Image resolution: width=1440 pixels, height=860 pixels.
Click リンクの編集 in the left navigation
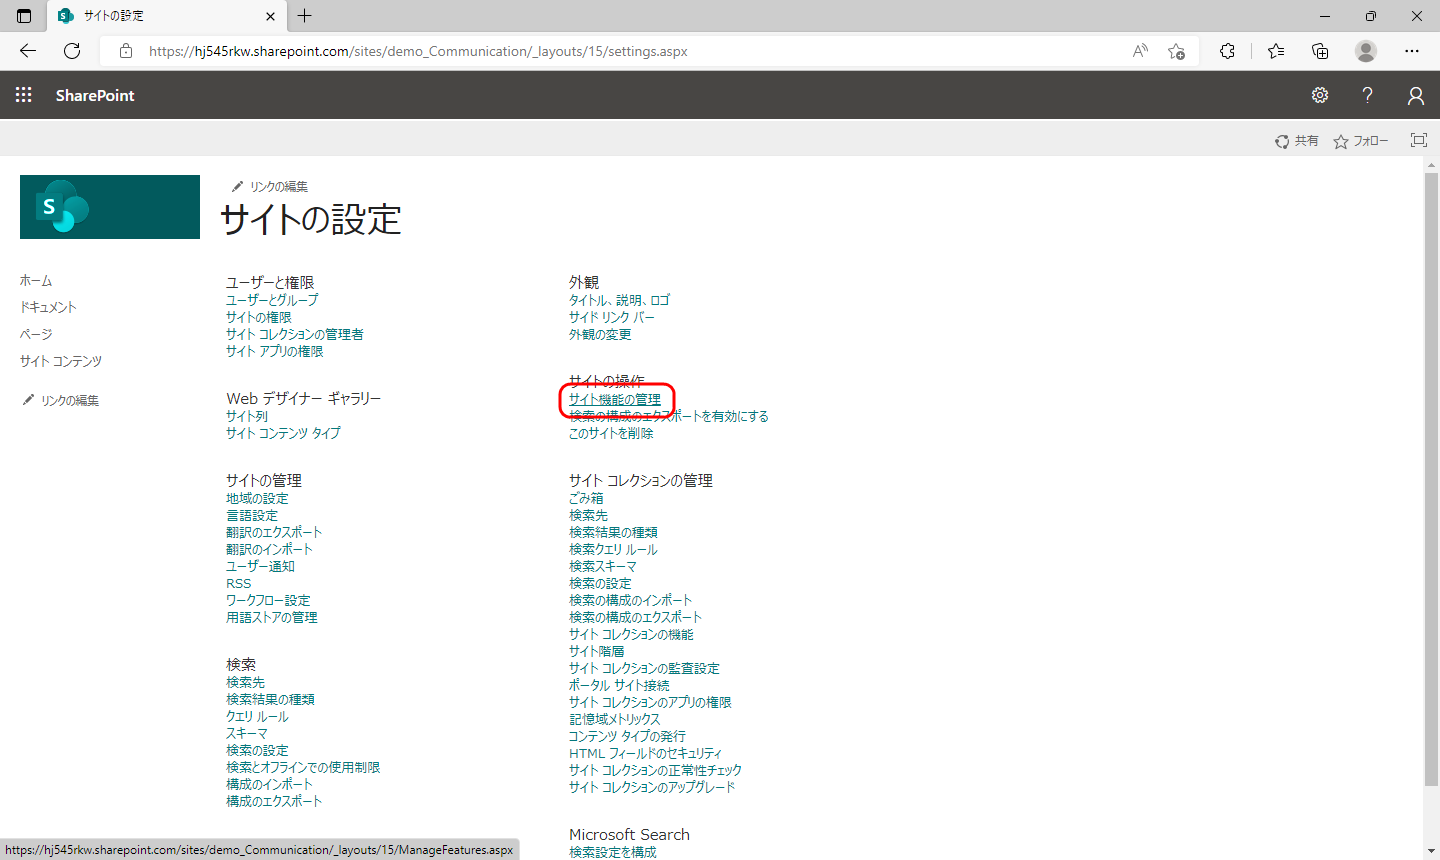tap(61, 400)
